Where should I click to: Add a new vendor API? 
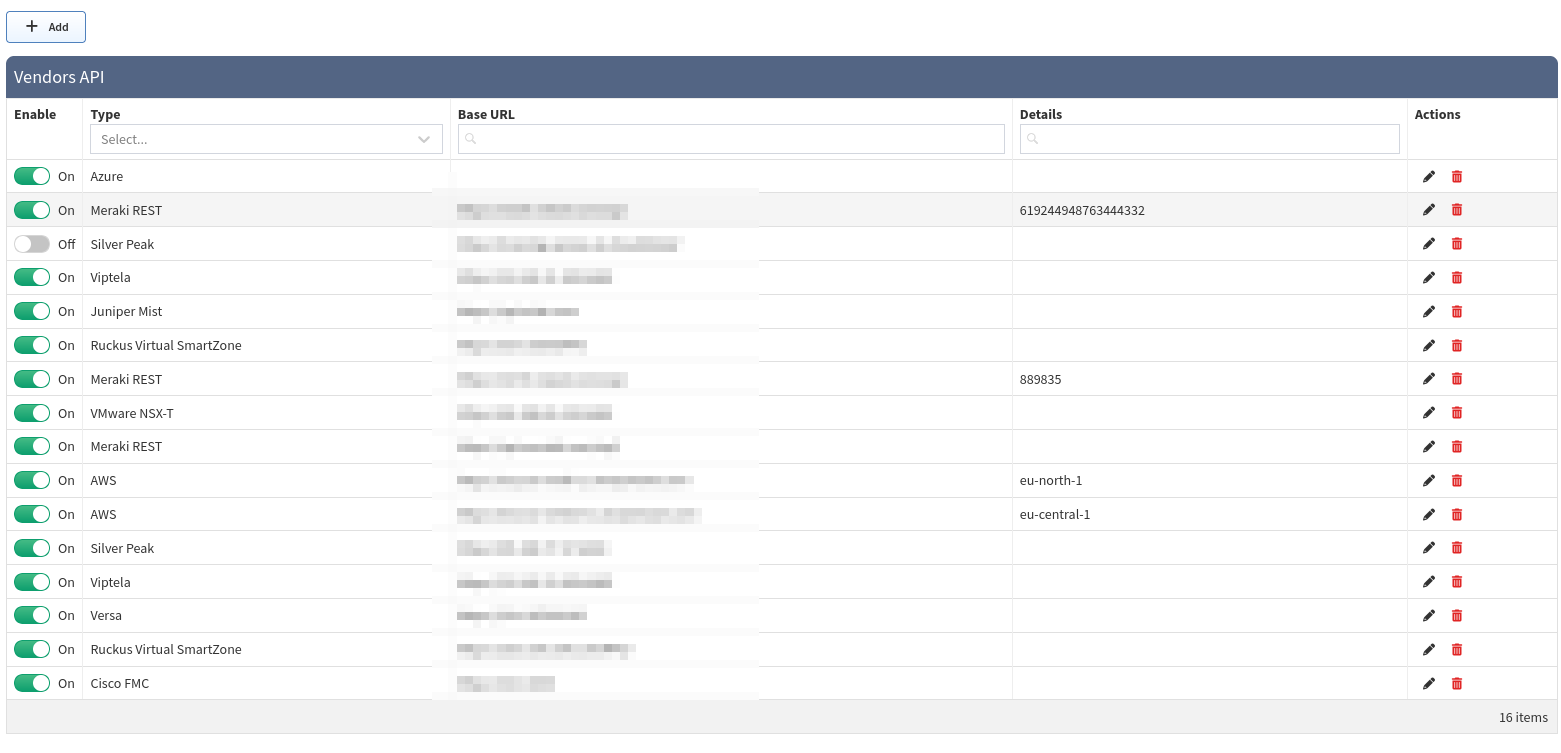(46, 27)
